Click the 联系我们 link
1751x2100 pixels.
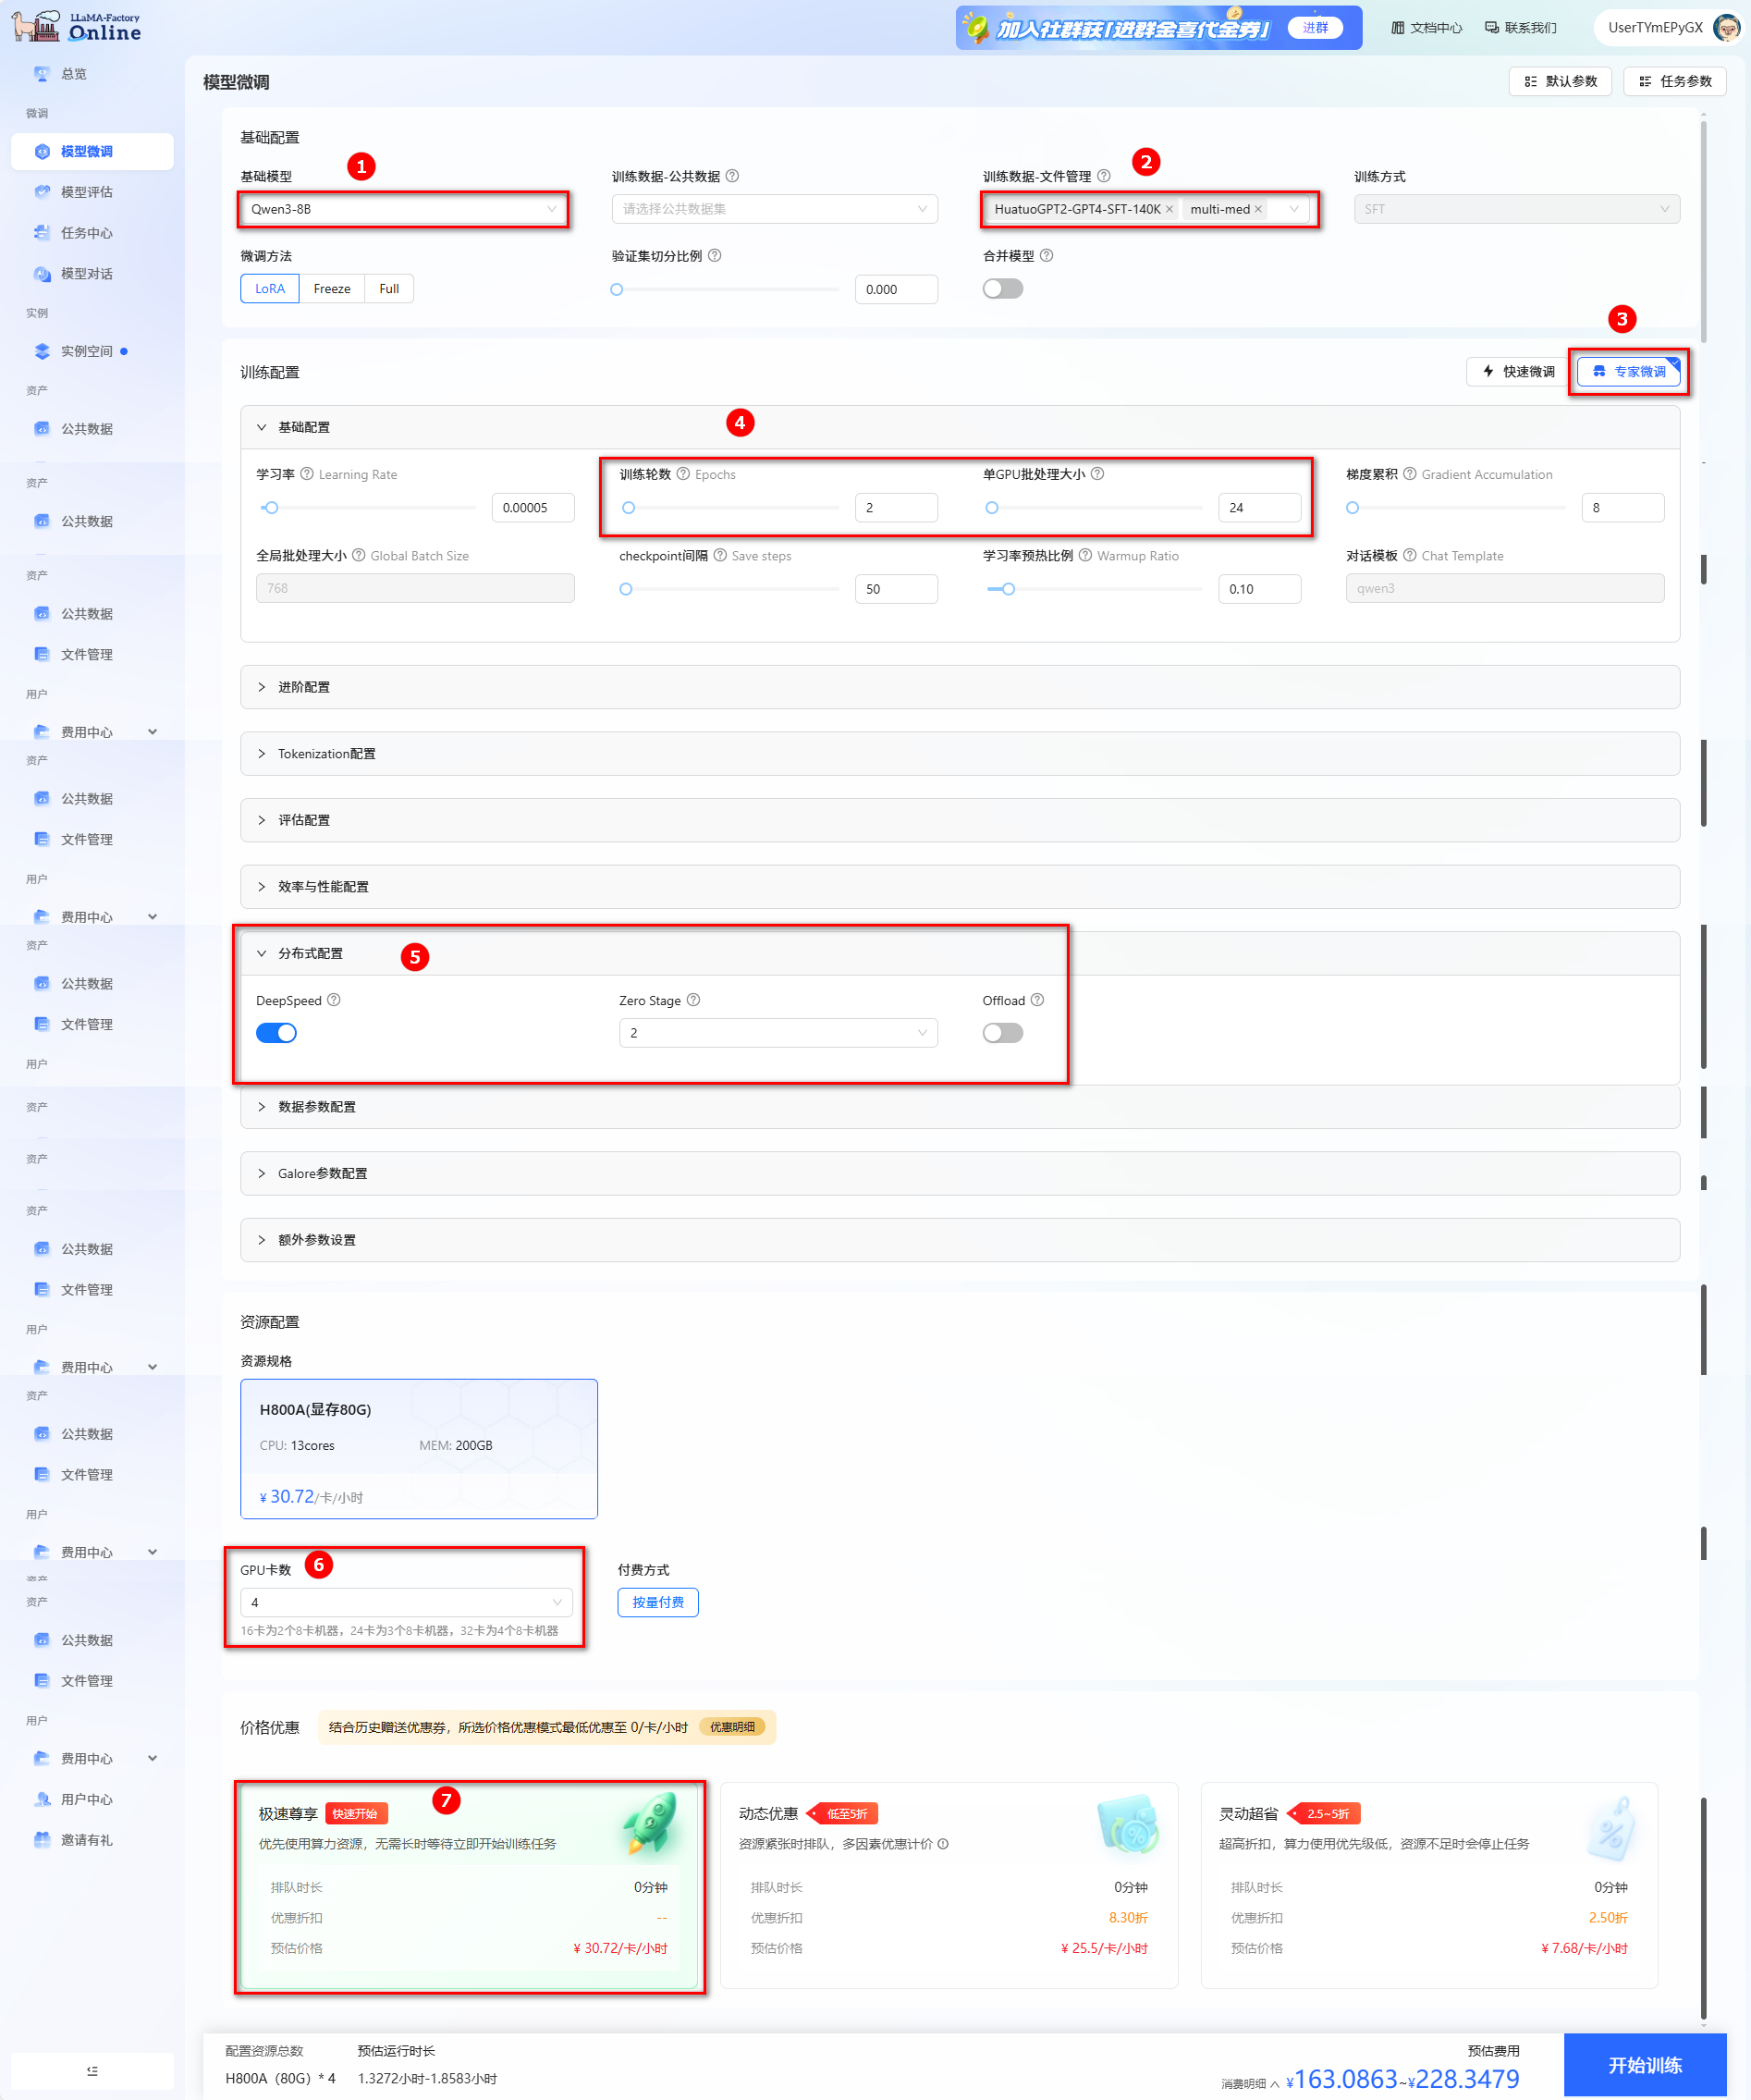click(x=1521, y=28)
